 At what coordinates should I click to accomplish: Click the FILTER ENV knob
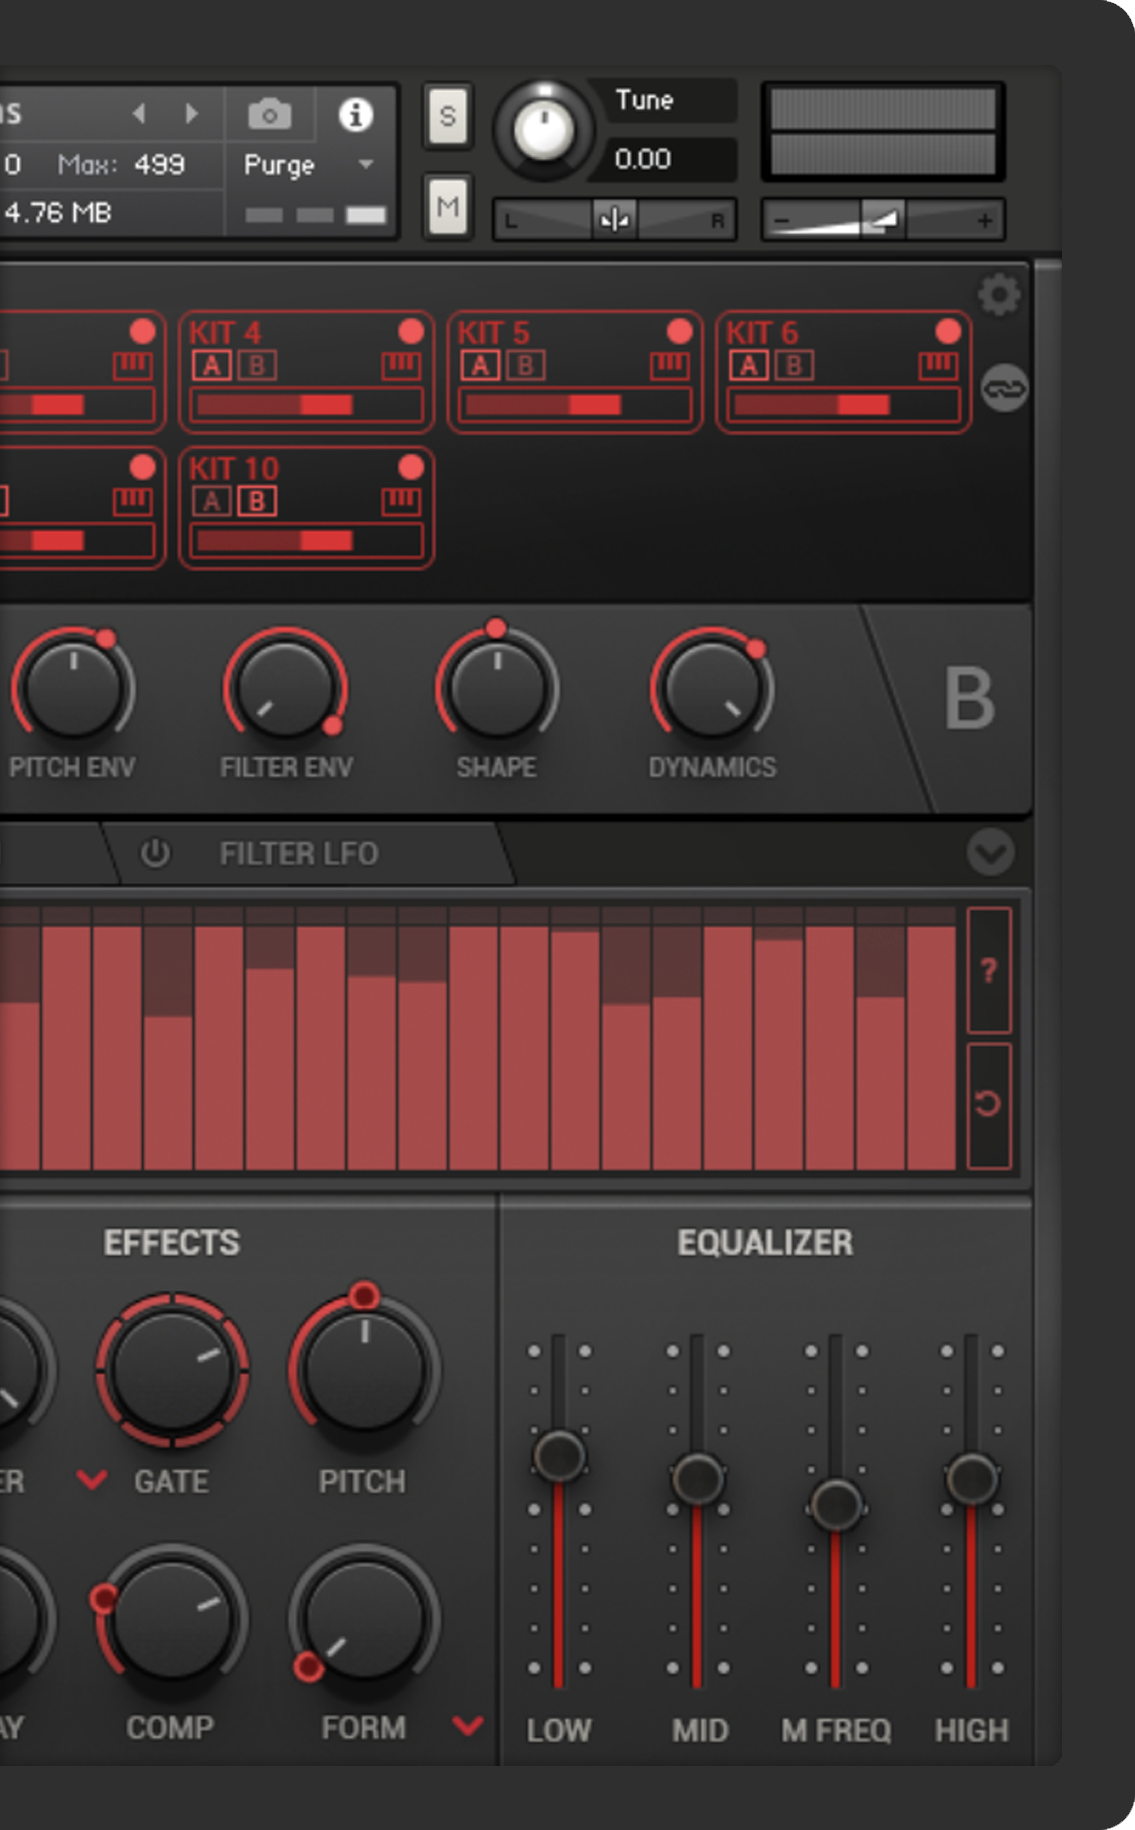click(x=285, y=688)
